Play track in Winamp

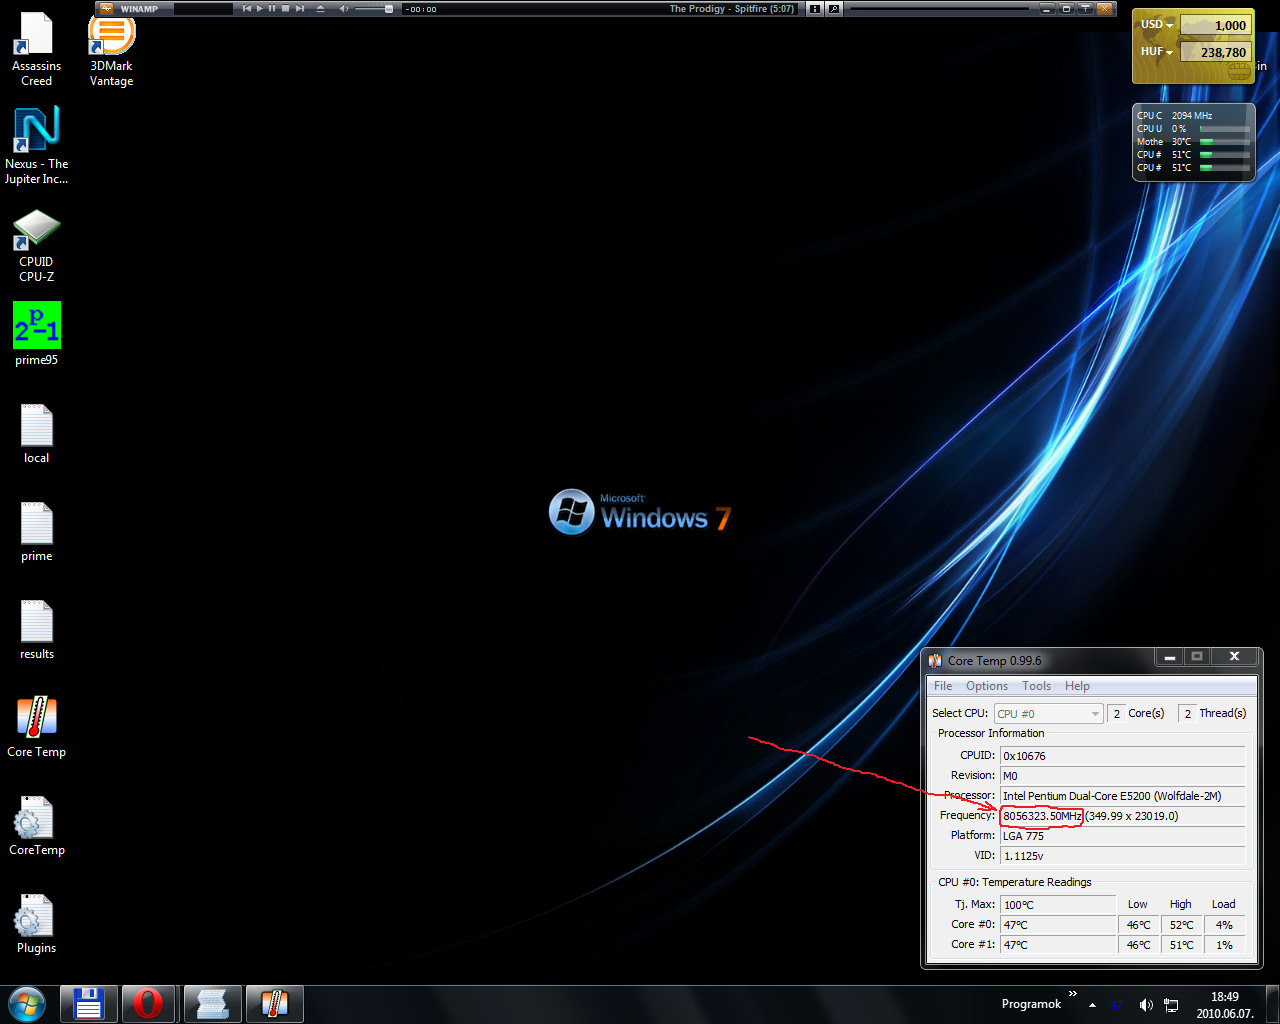pos(259,8)
